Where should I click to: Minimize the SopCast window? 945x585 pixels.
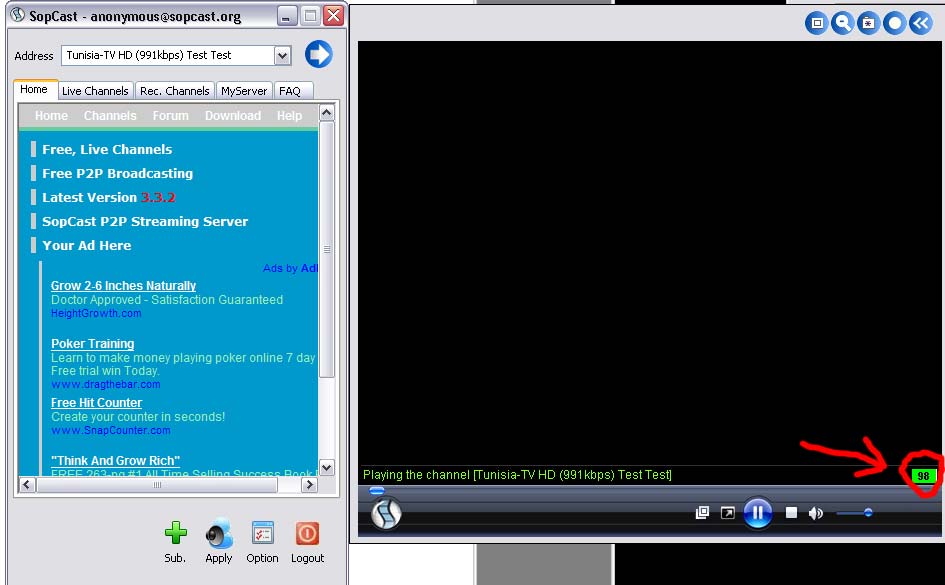287,16
